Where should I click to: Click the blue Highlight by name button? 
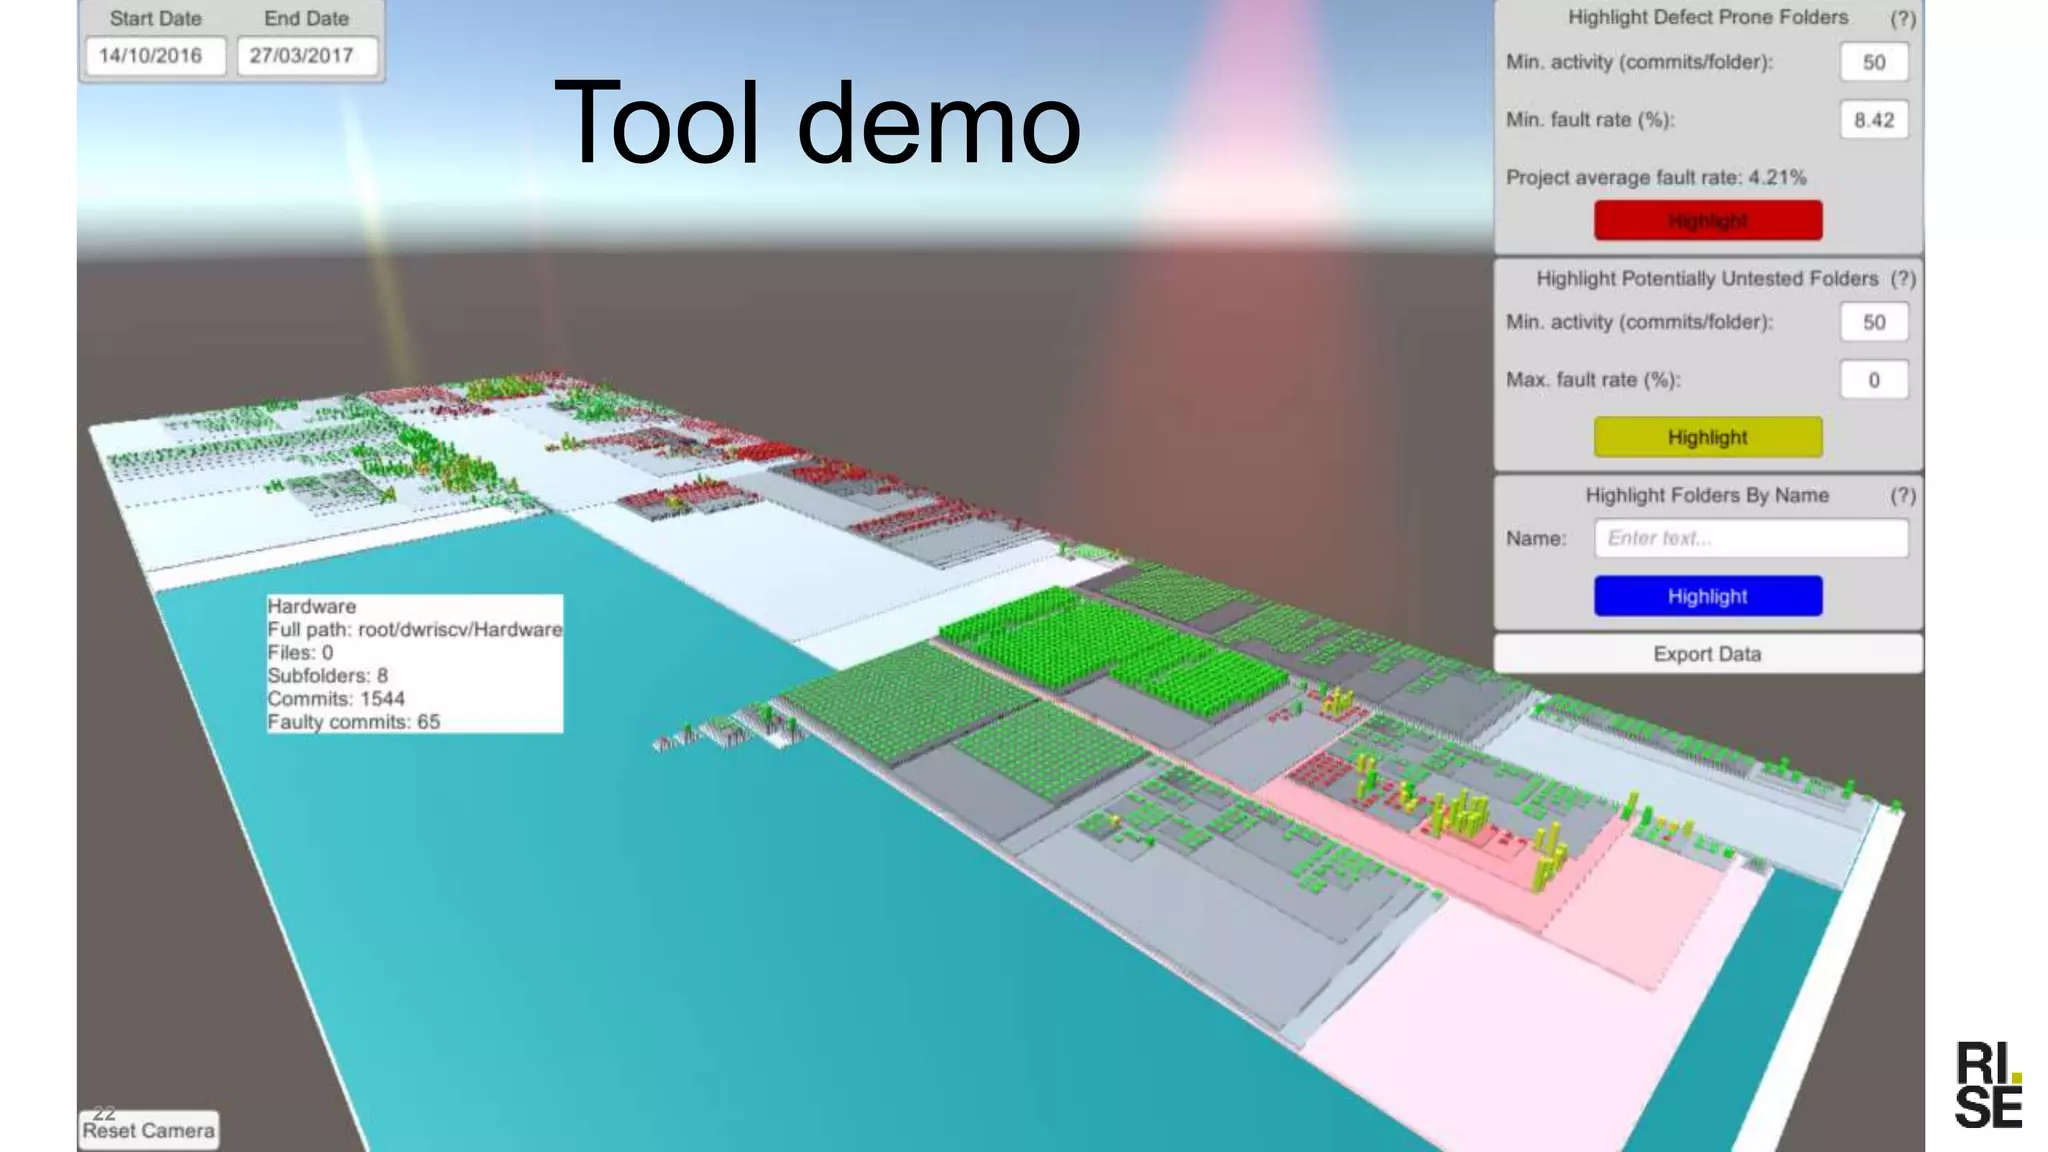(1708, 596)
